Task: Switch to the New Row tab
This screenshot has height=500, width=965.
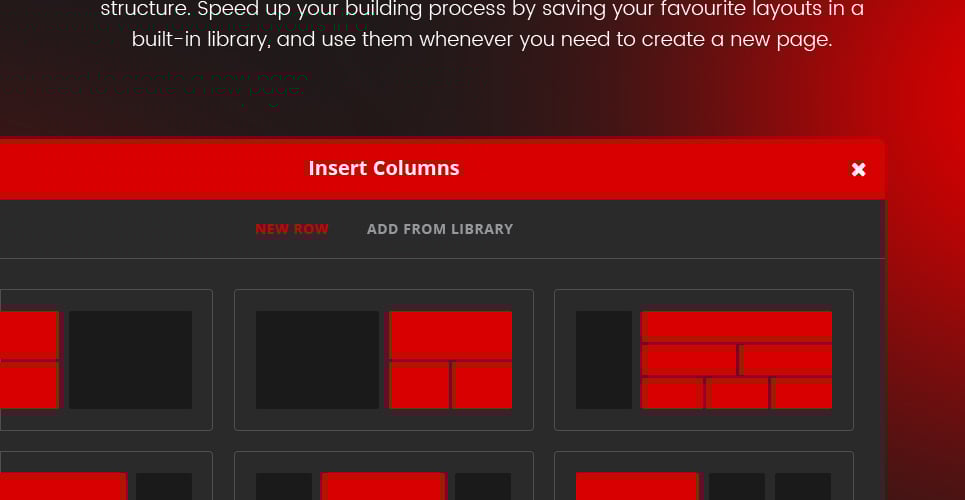Action: click(x=292, y=229)
